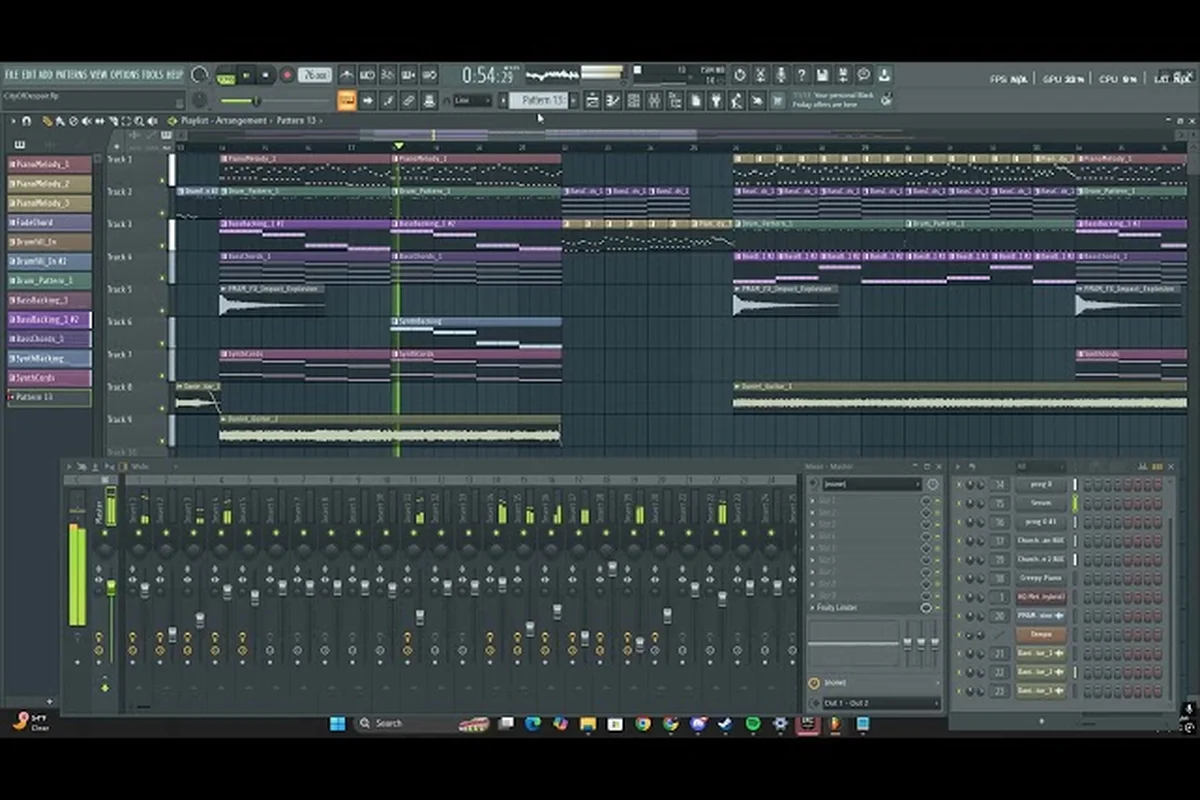Open the TOOLS menu

(x=154, y=75)
